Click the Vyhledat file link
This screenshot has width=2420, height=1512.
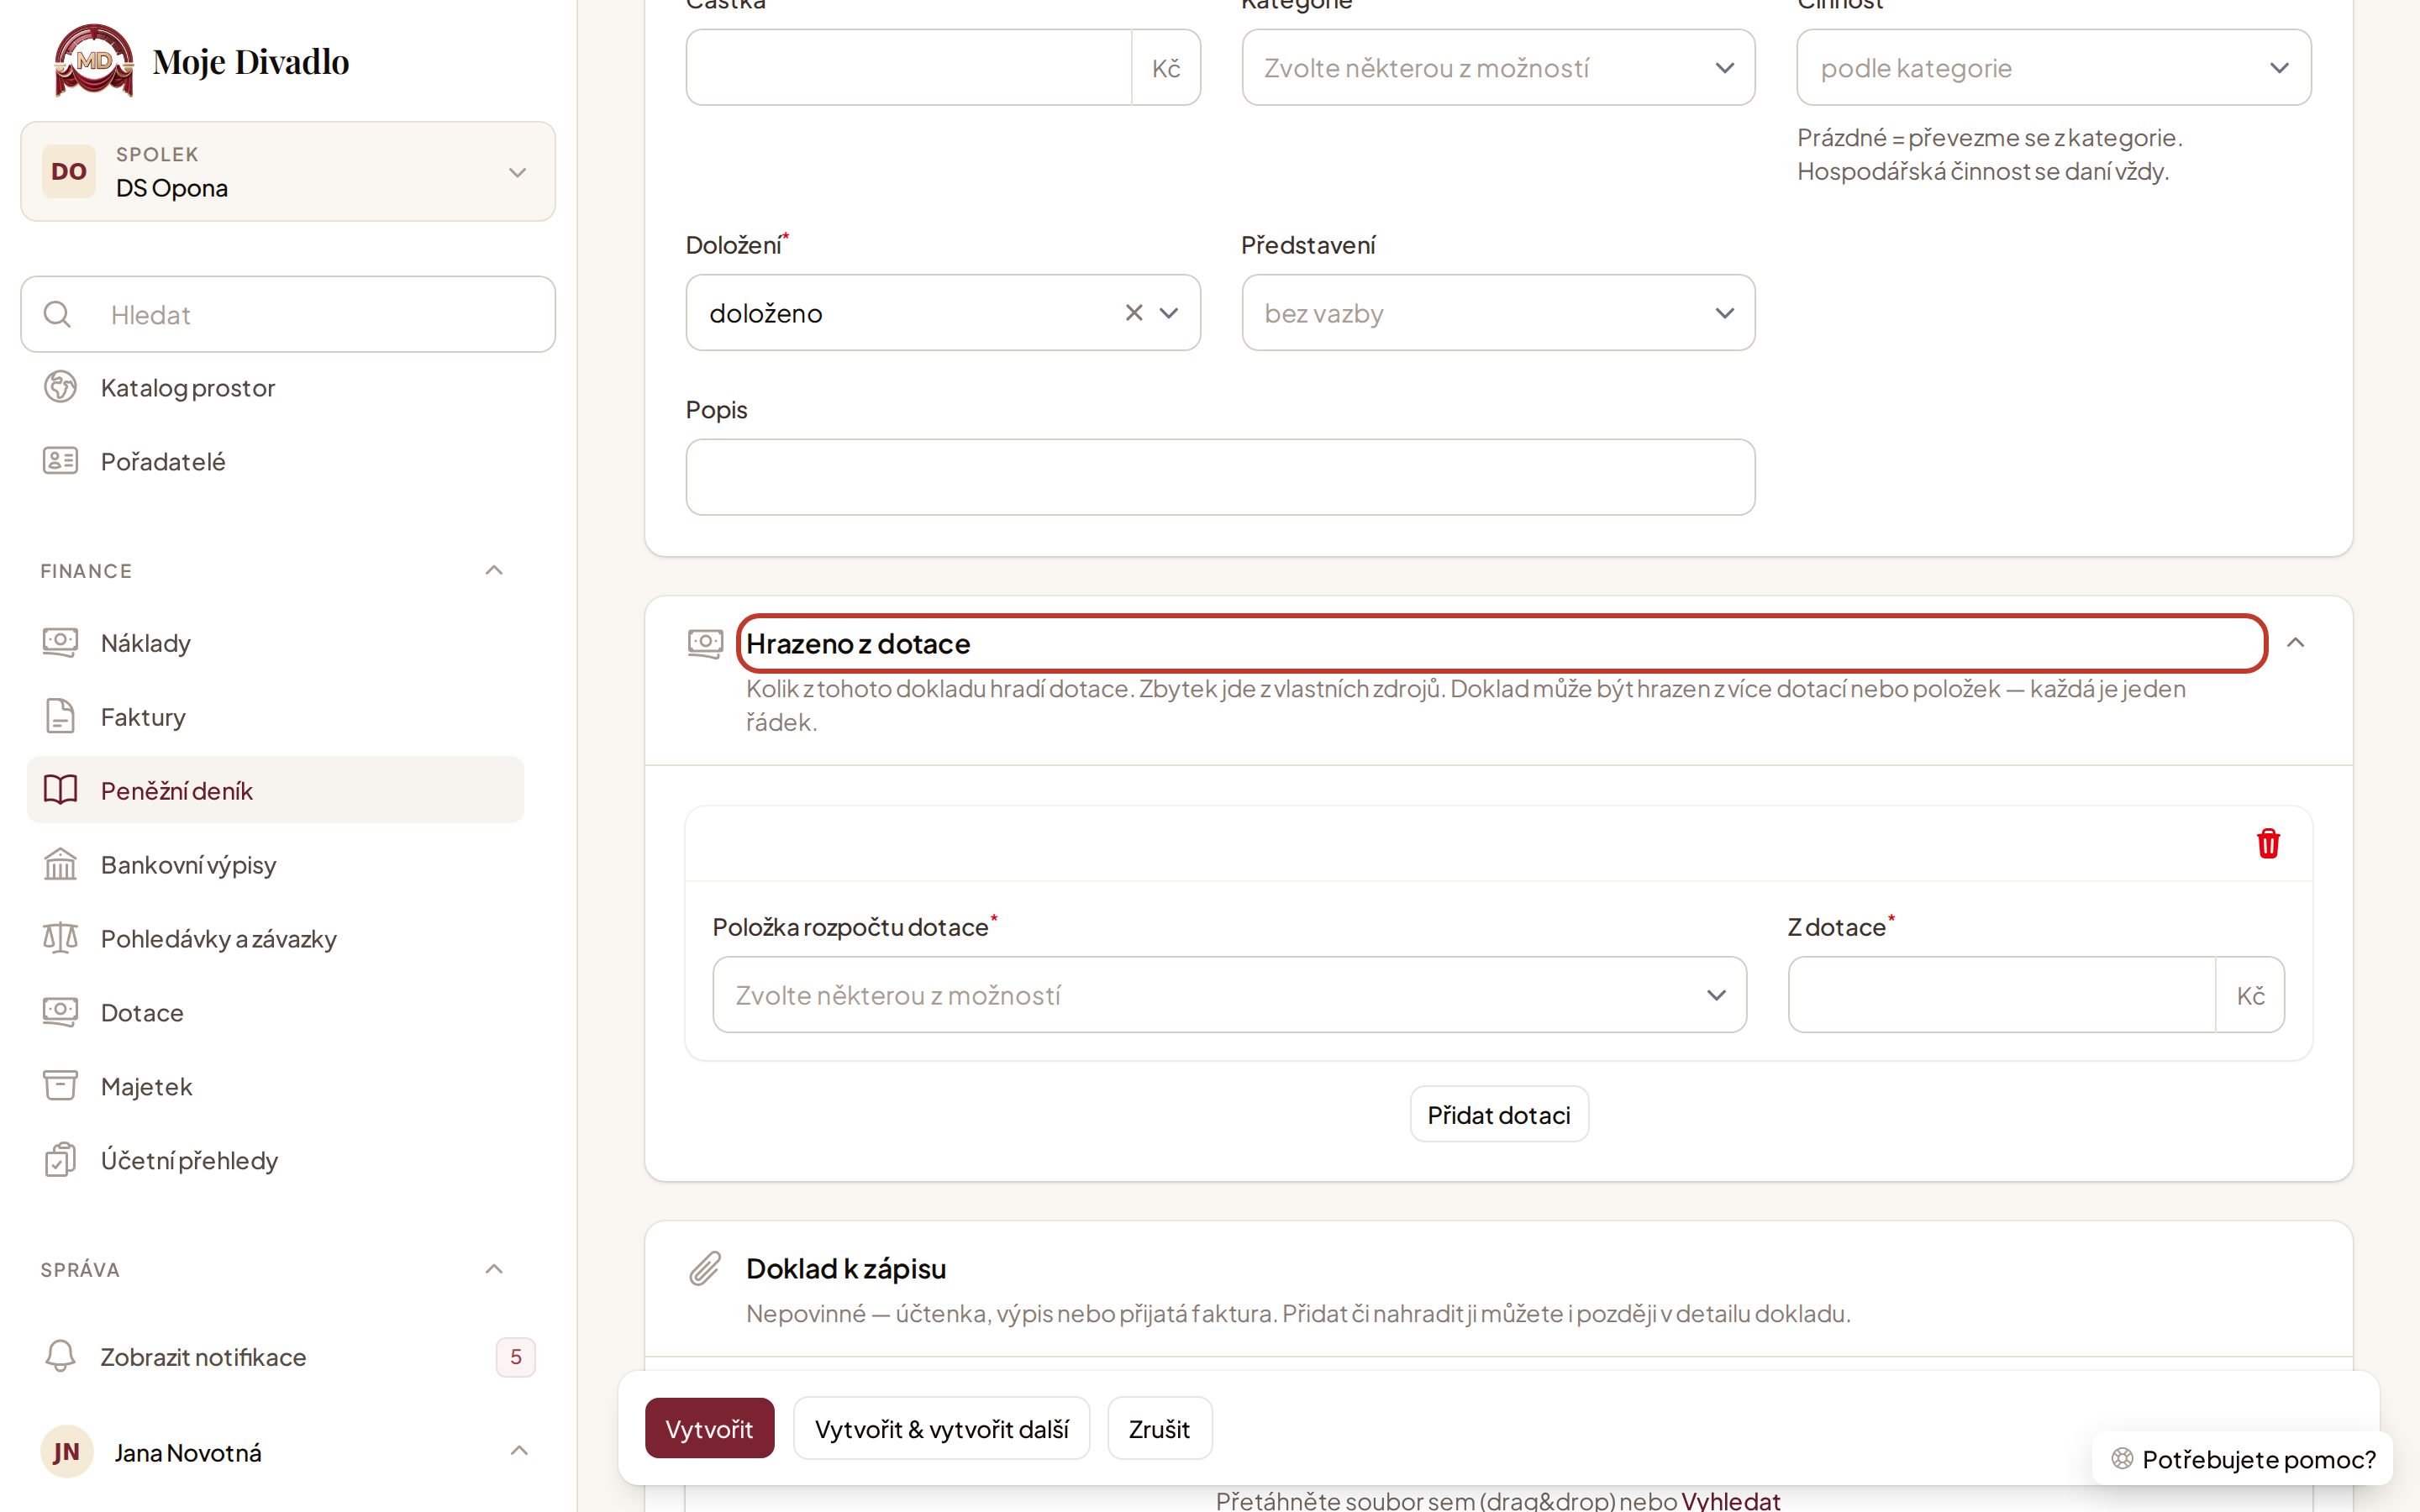(x=1730, y=1500)
